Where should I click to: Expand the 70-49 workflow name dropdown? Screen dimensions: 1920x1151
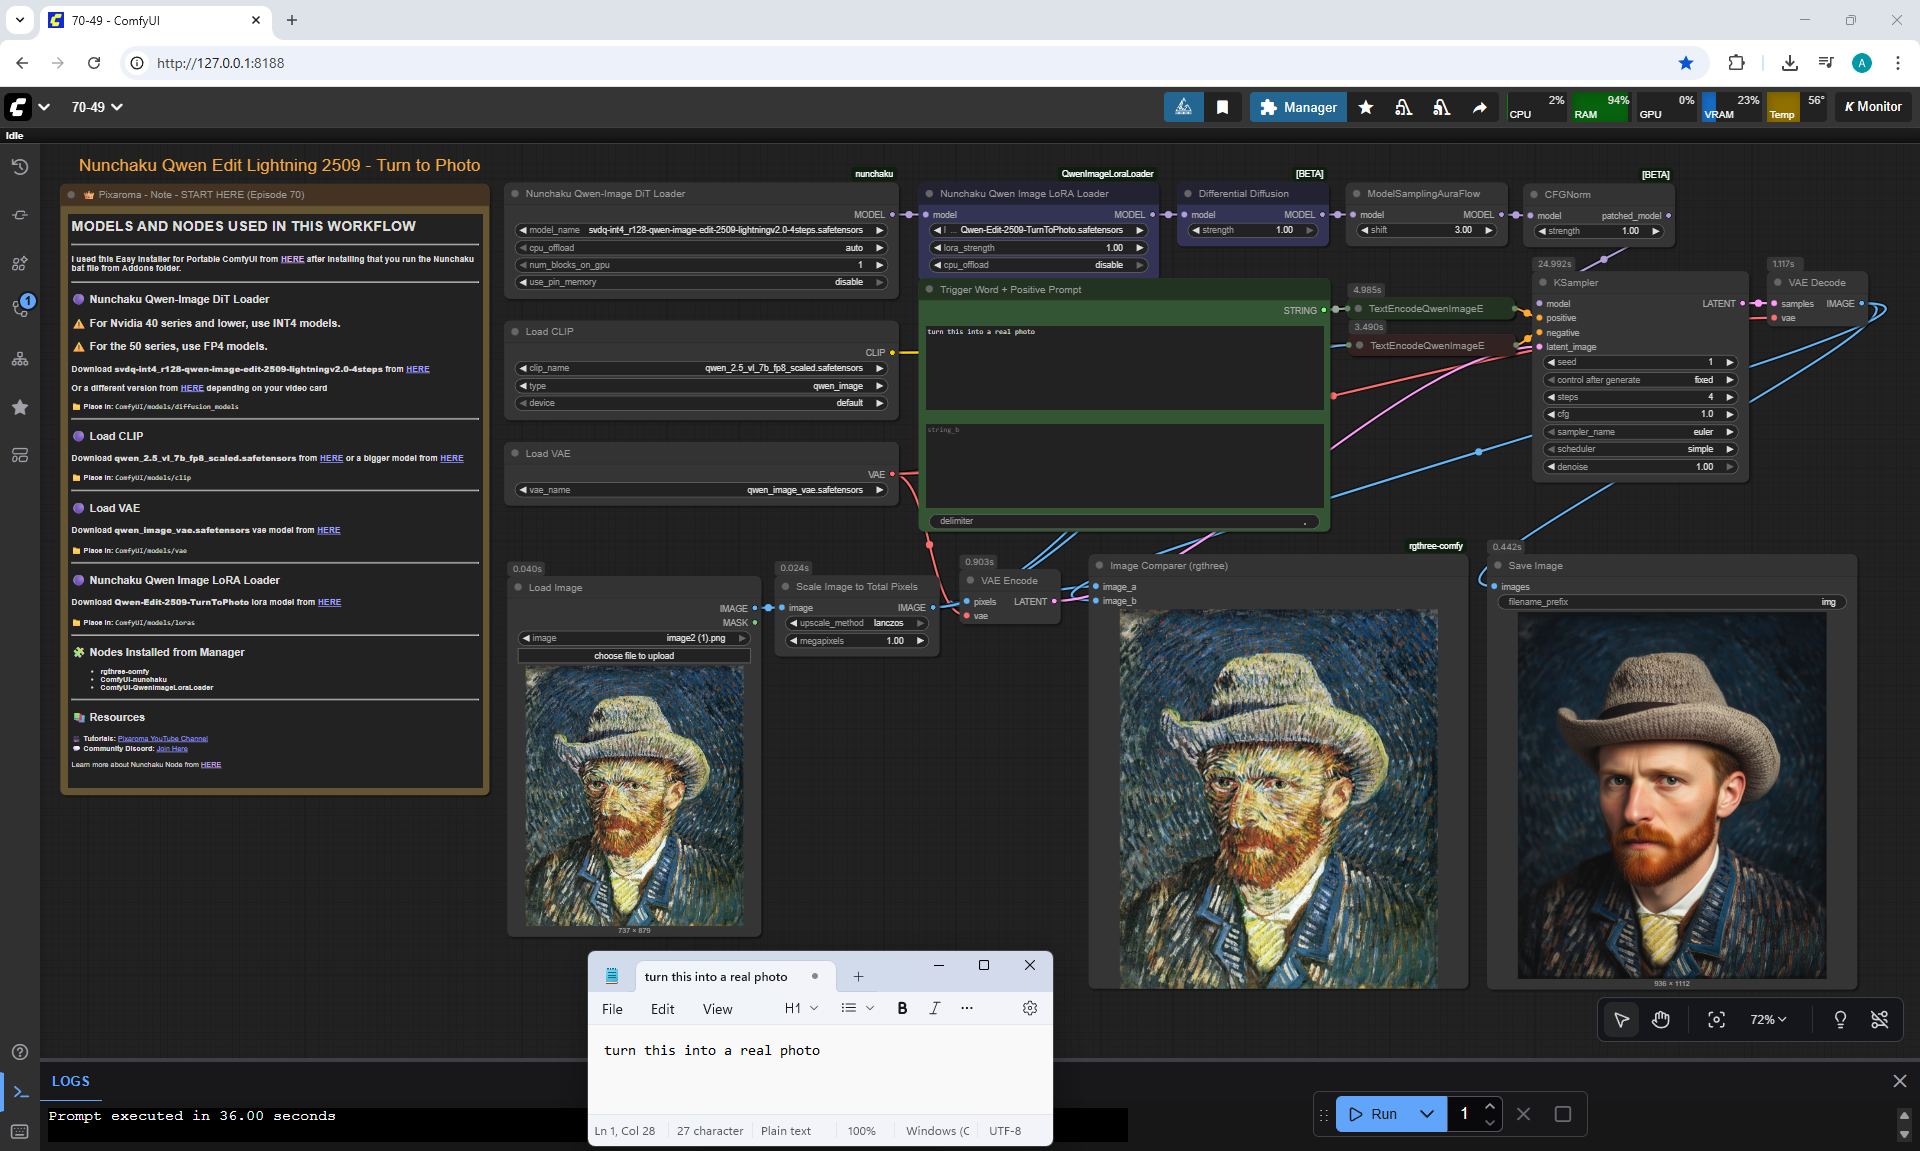click(x=97, y=107)
